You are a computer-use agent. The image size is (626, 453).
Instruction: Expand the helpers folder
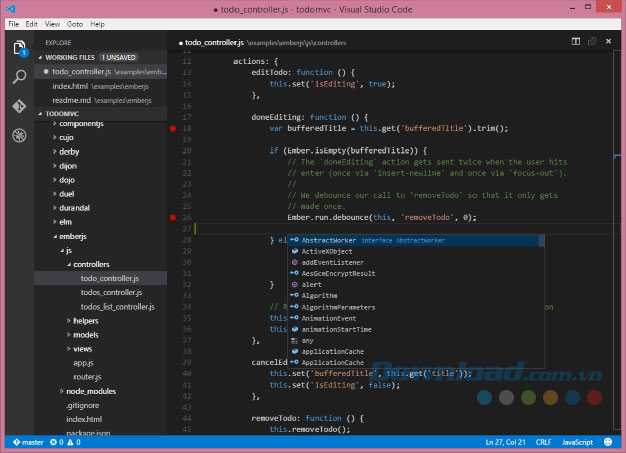(85, 320)
